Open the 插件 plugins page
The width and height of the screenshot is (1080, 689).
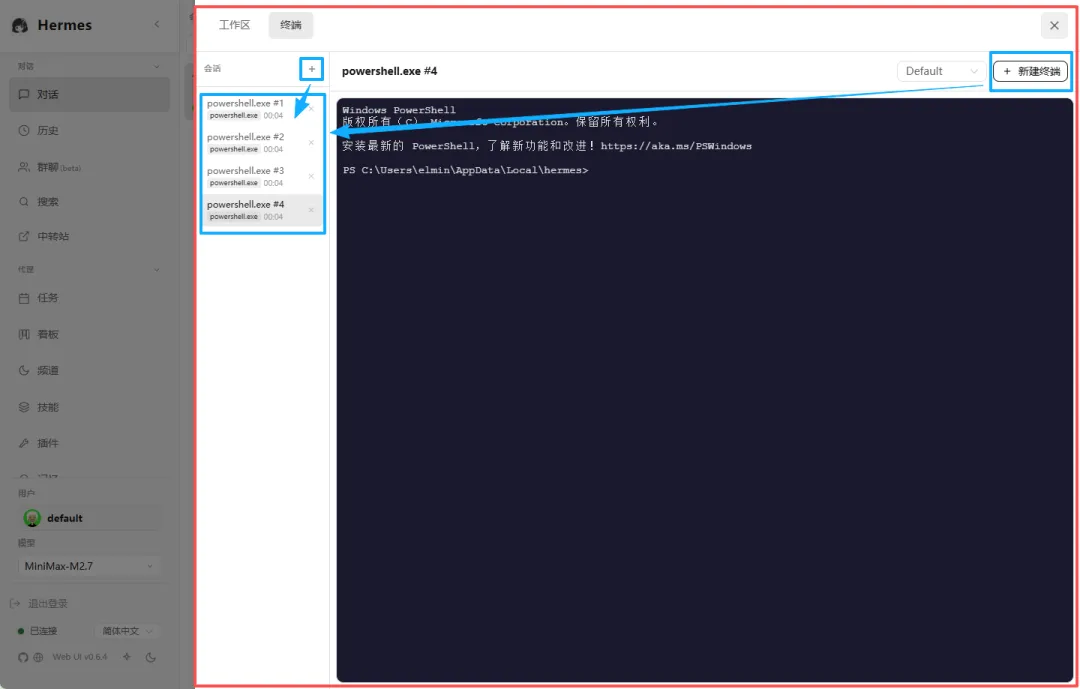90,443
